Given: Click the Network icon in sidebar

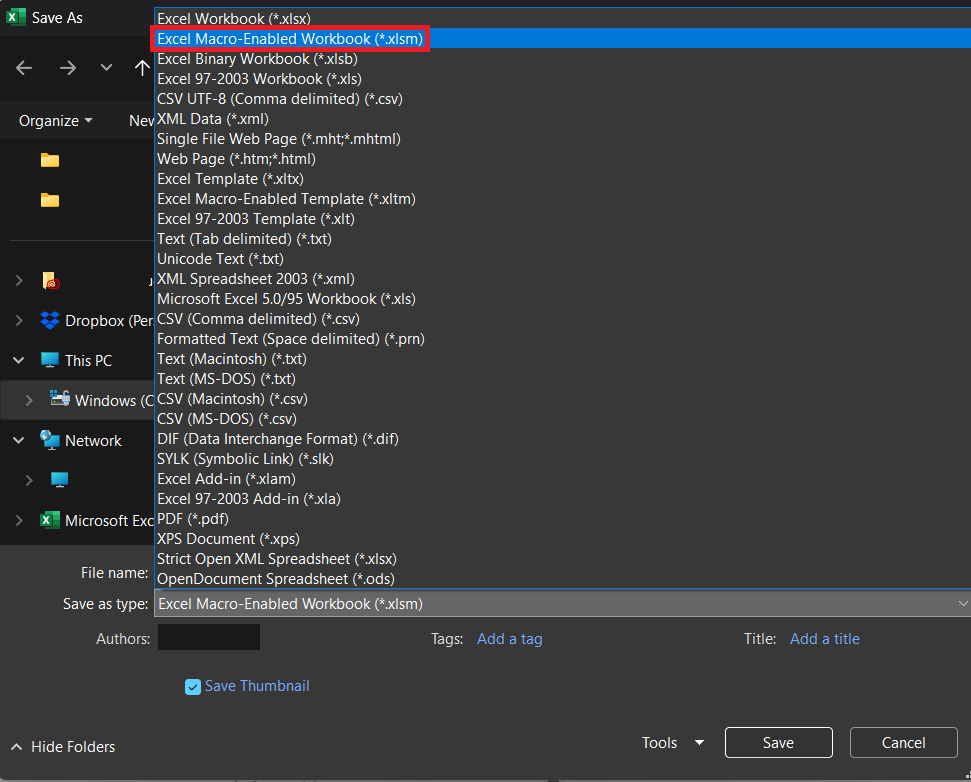Looking at the screenshot, I should (50, 440).
